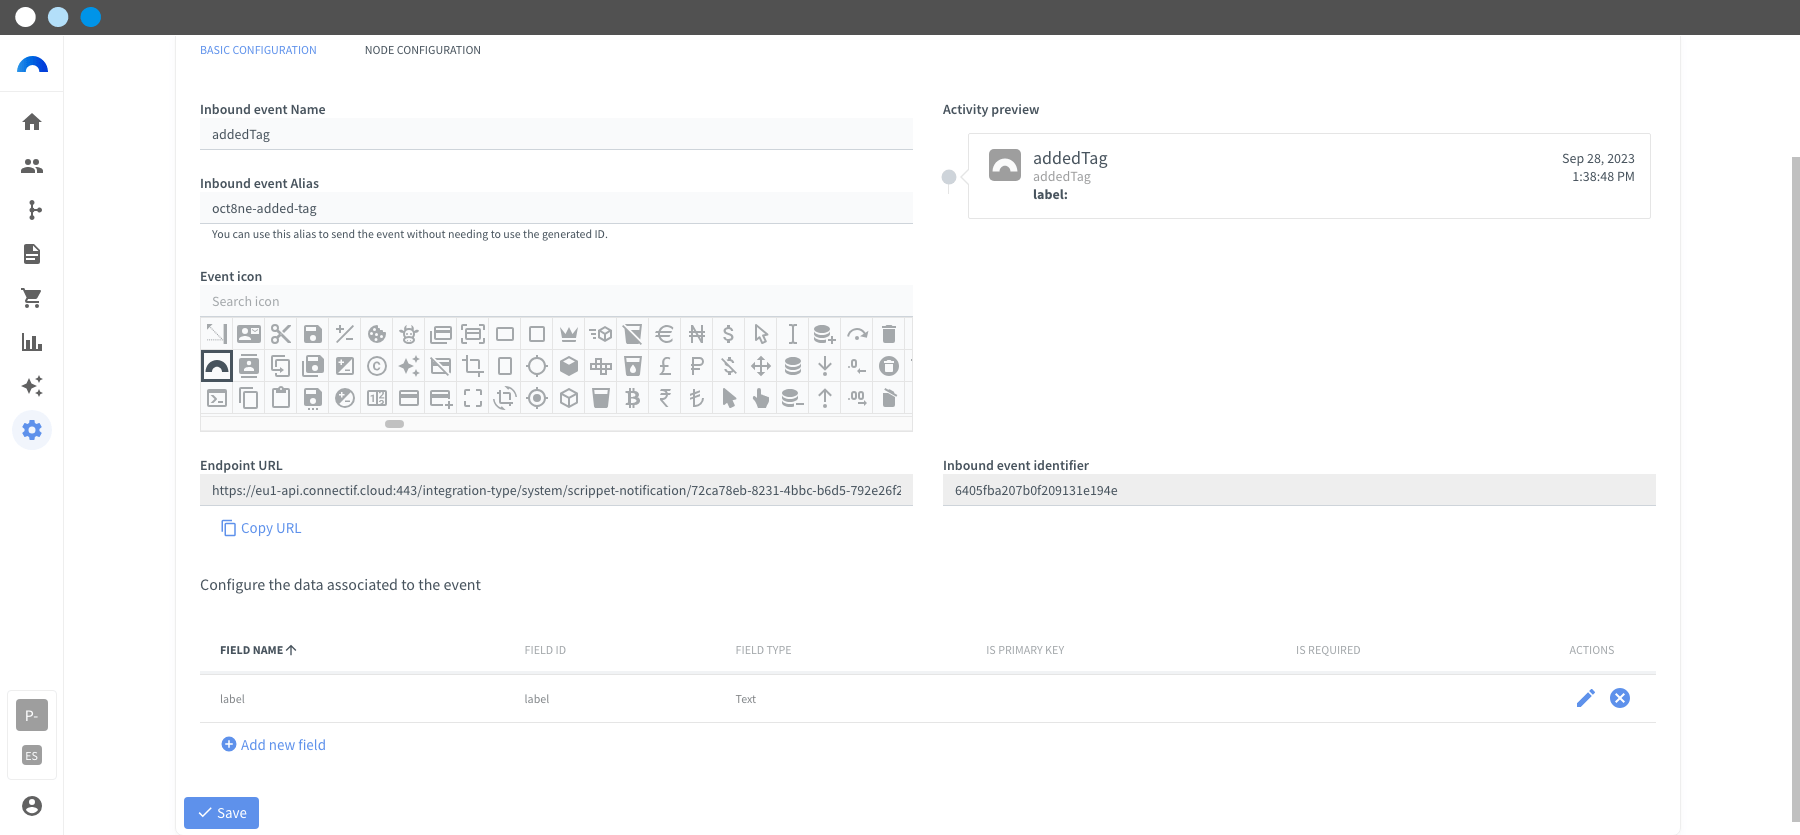1800x835 pixels.
Task: Open the settings gear in sidebar
Action: (32, 430)
